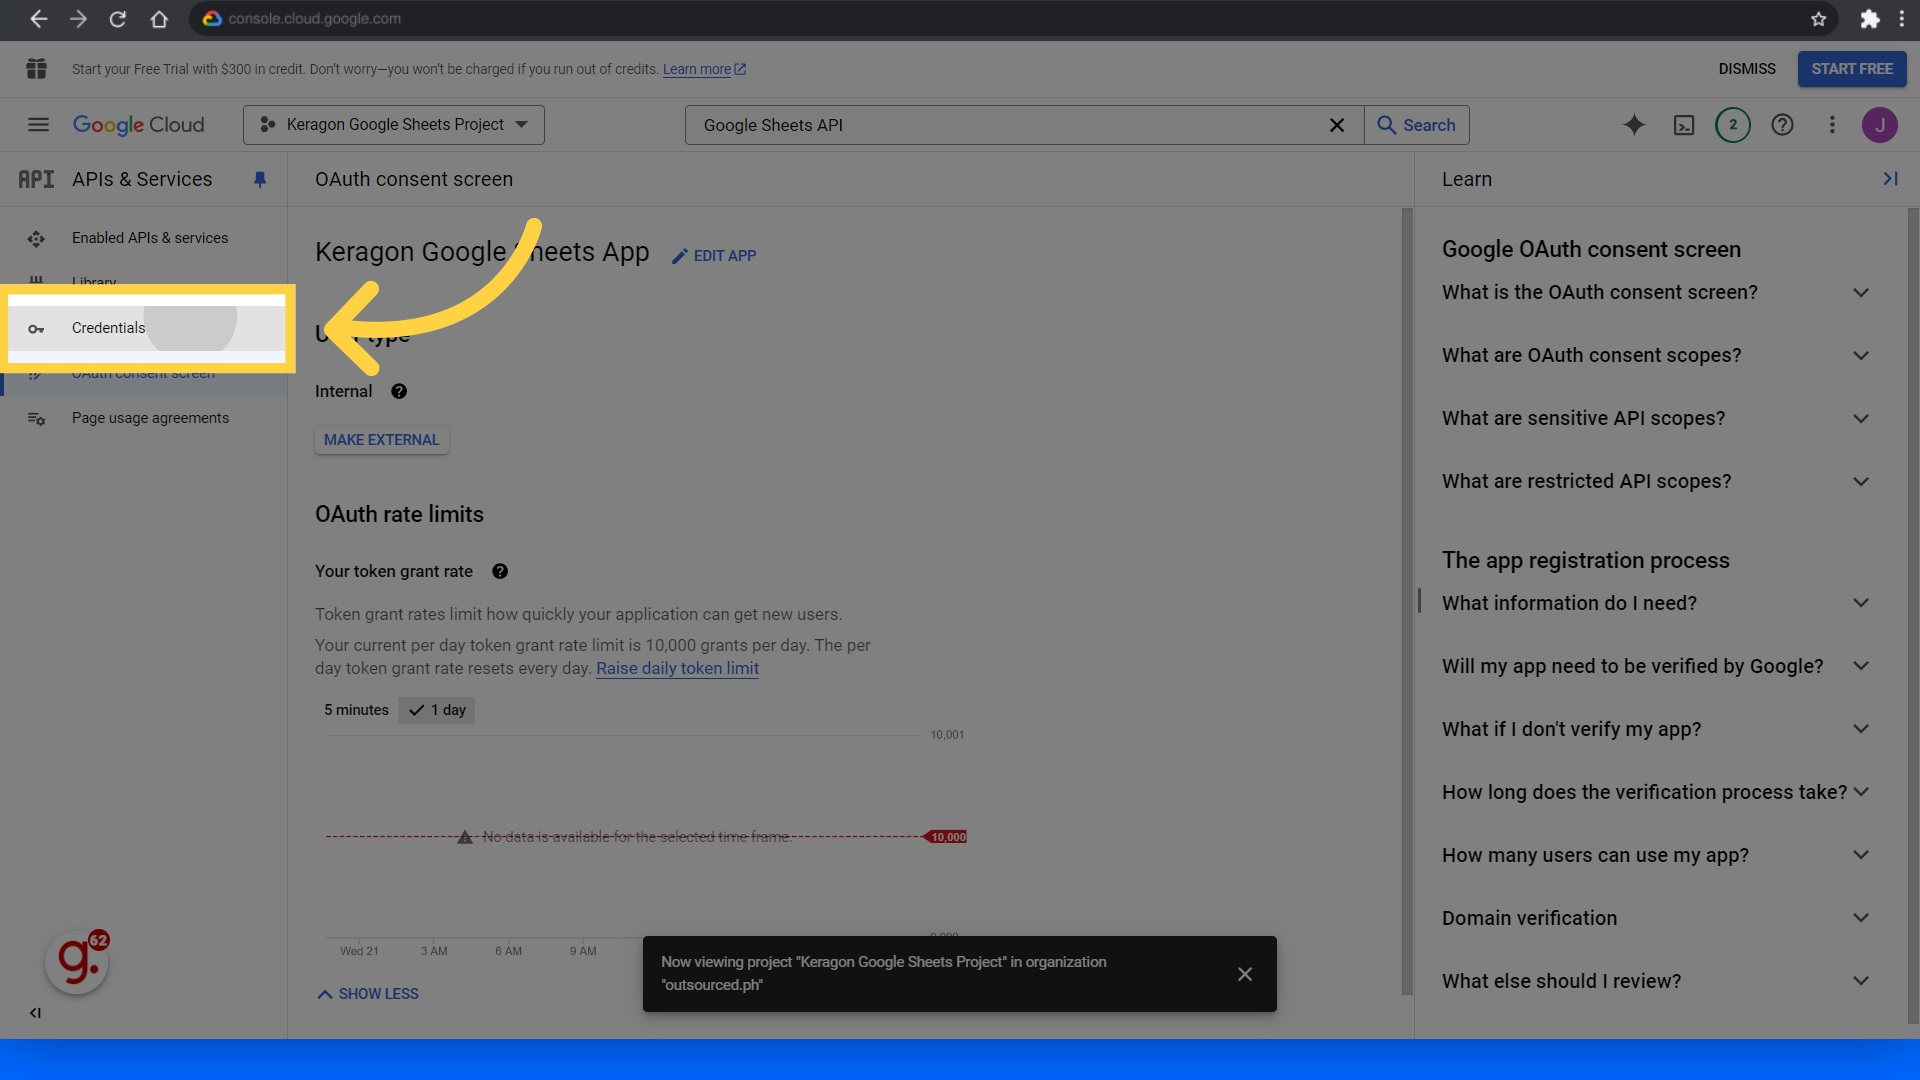This screenshot has width=1920, height=1080.
Task: Dismiss the free trial banner
Action: 1747,69
